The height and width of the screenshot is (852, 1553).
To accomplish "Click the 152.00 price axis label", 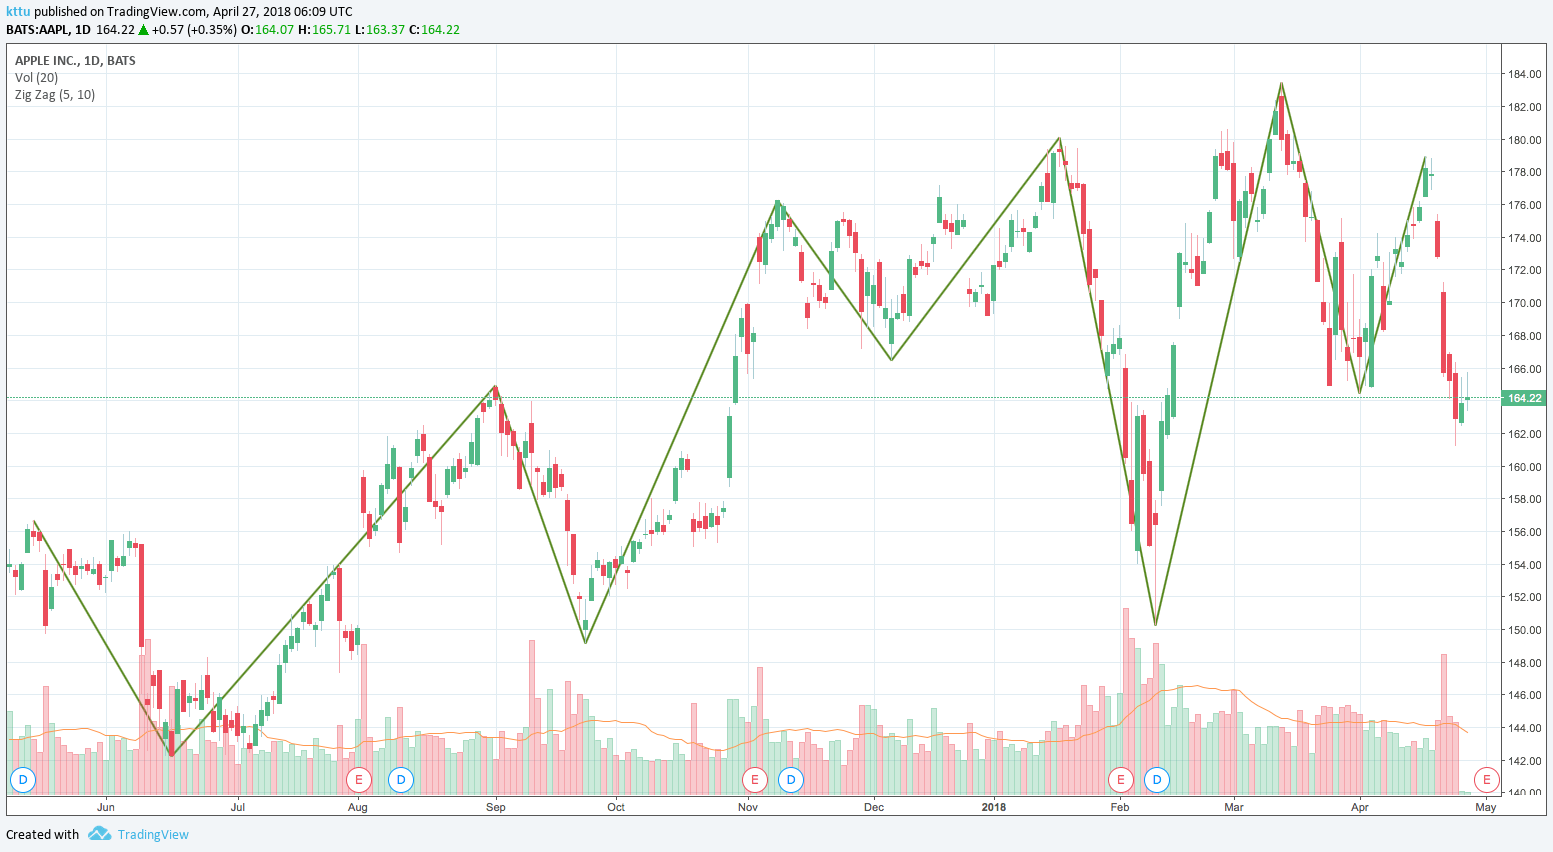I will (1524, 597).
